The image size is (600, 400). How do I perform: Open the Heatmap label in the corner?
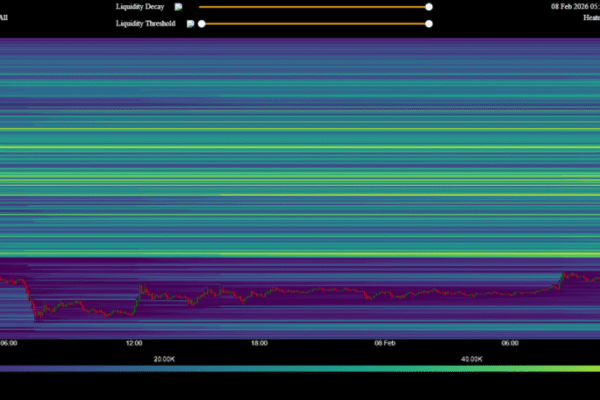[x=591, y=18]
